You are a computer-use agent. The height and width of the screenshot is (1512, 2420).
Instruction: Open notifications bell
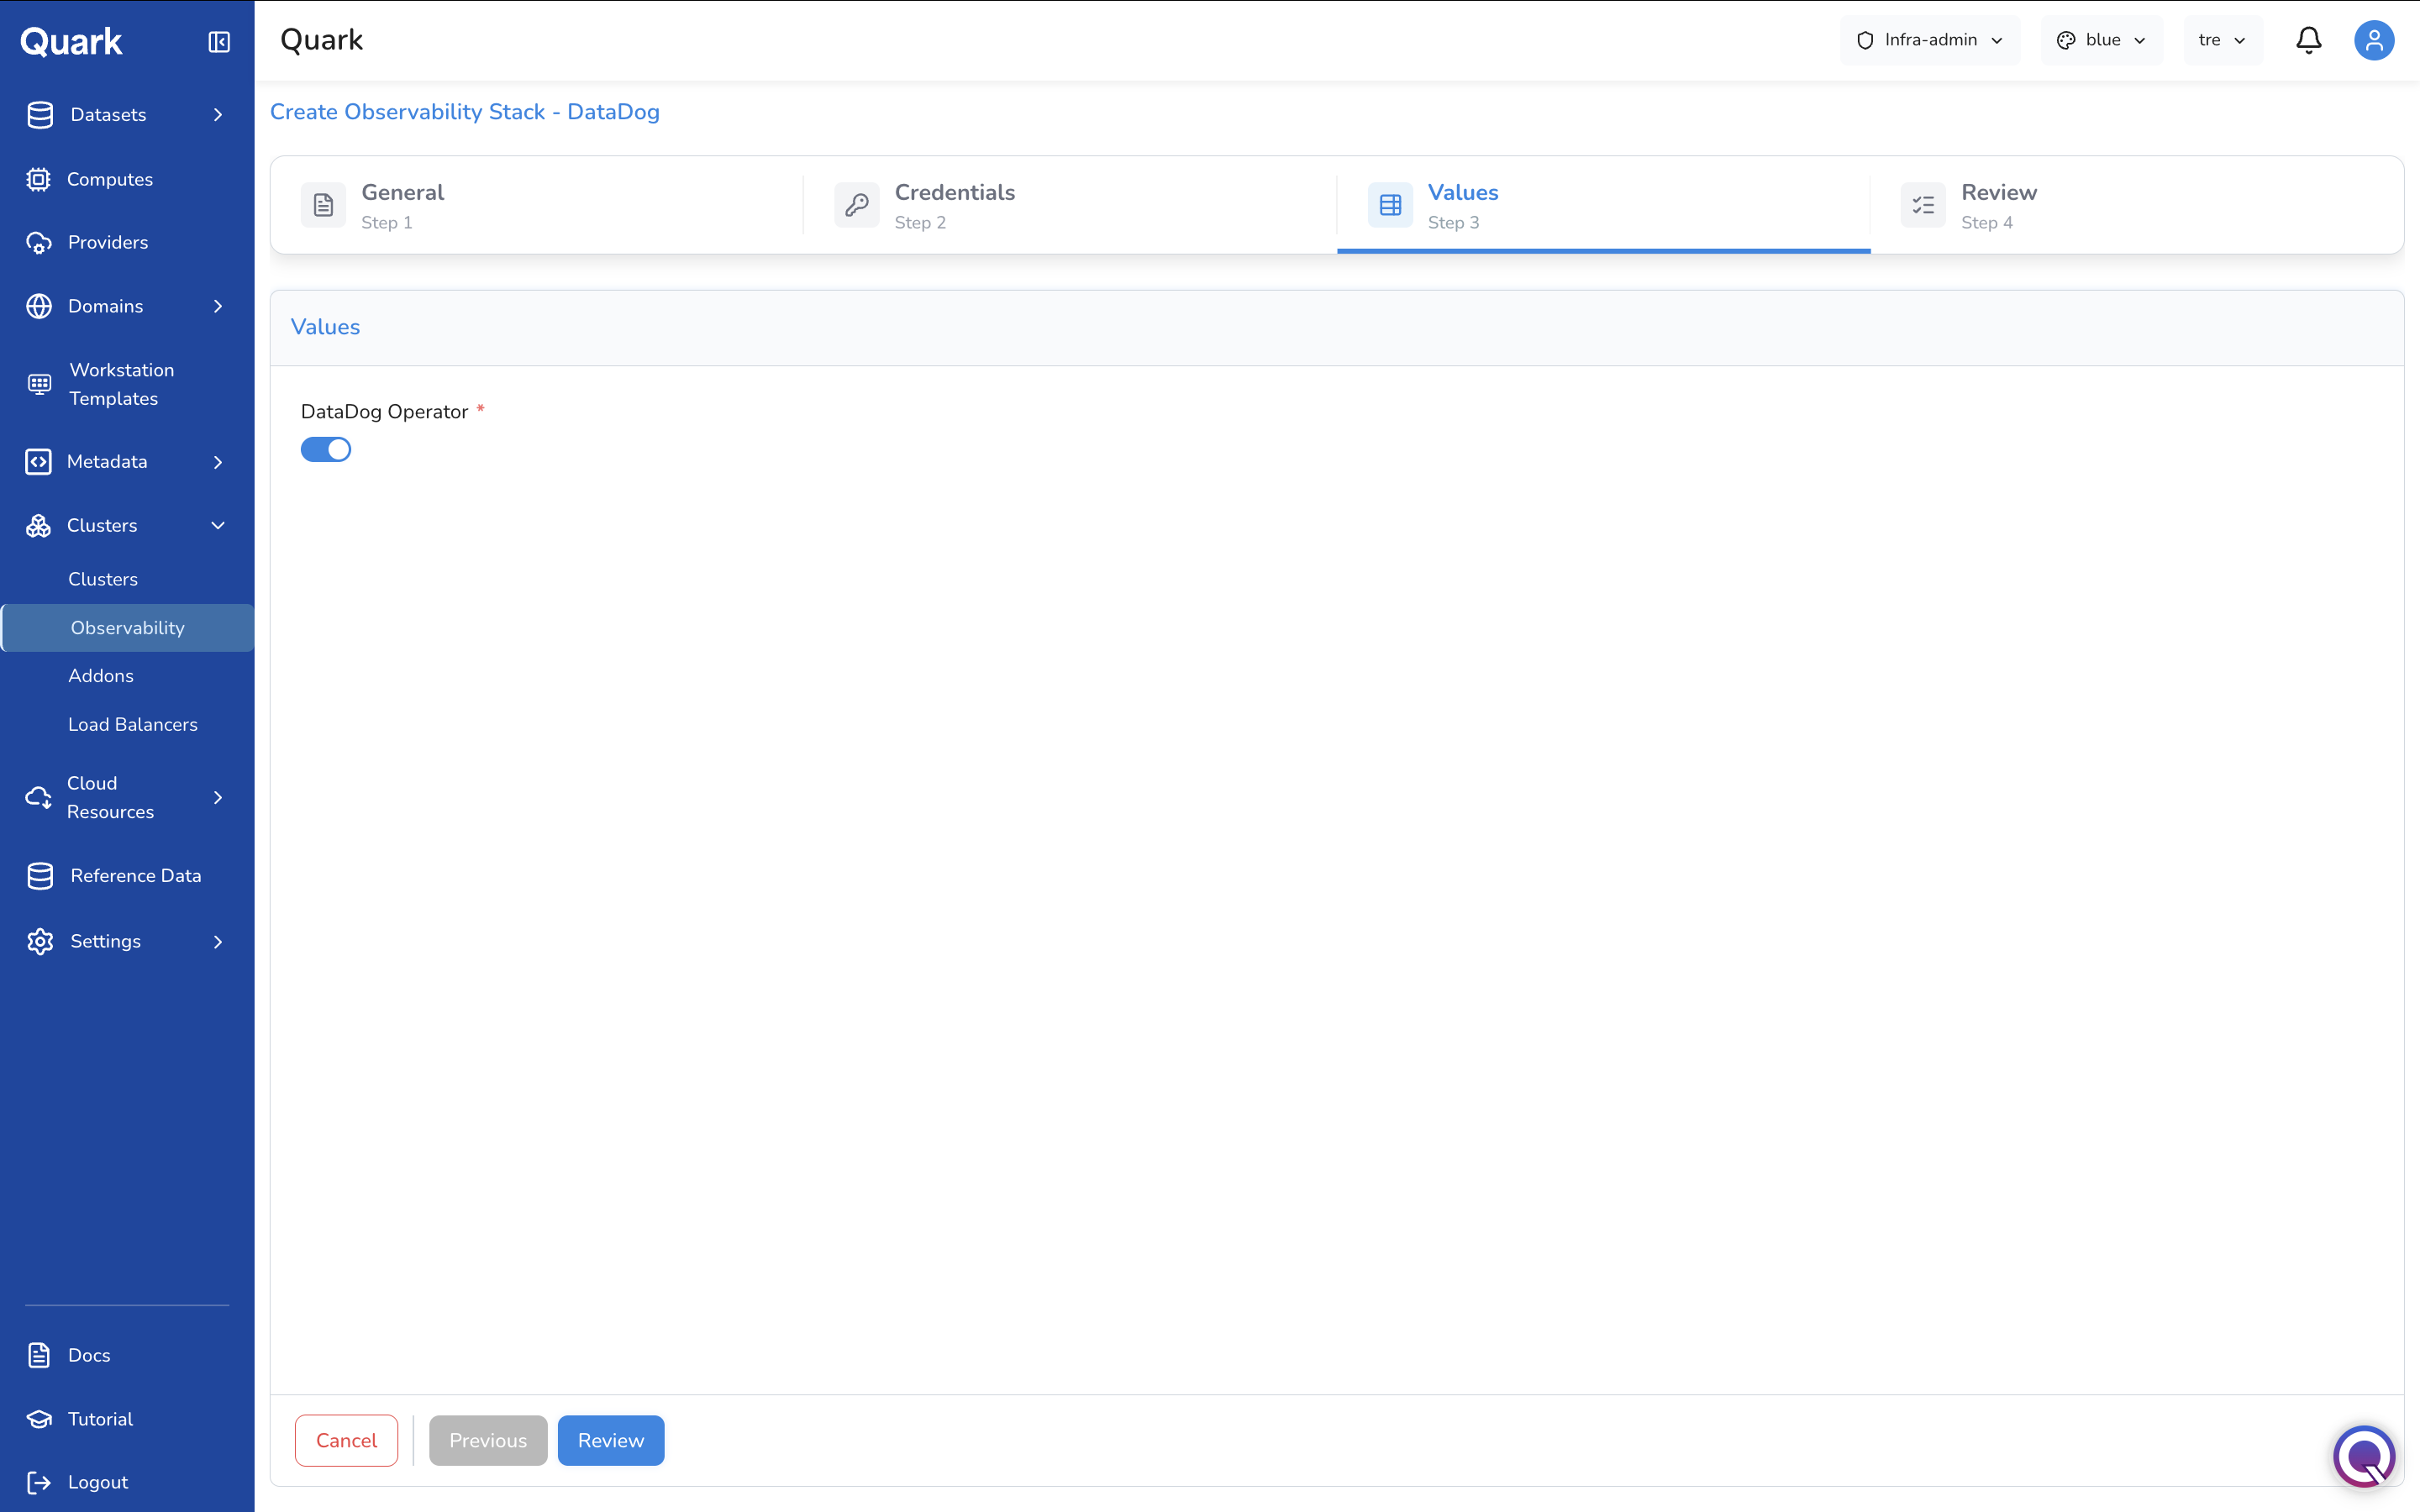click(2308, 40)
